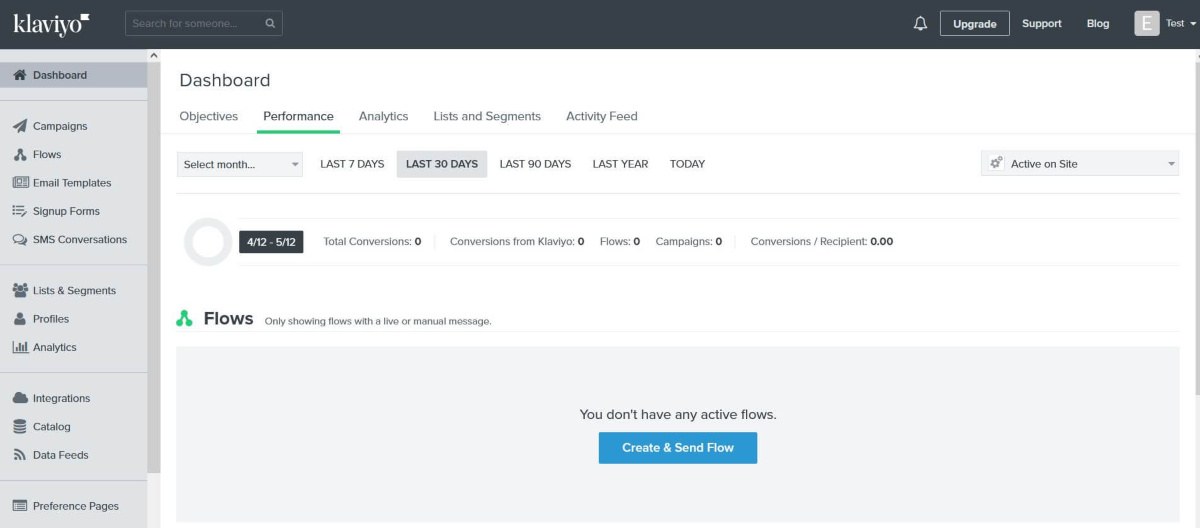The width and height of the screenshot is (1200, 528).
Task: Choose the LAST 7 DAYS range
Action: (352, 164)
